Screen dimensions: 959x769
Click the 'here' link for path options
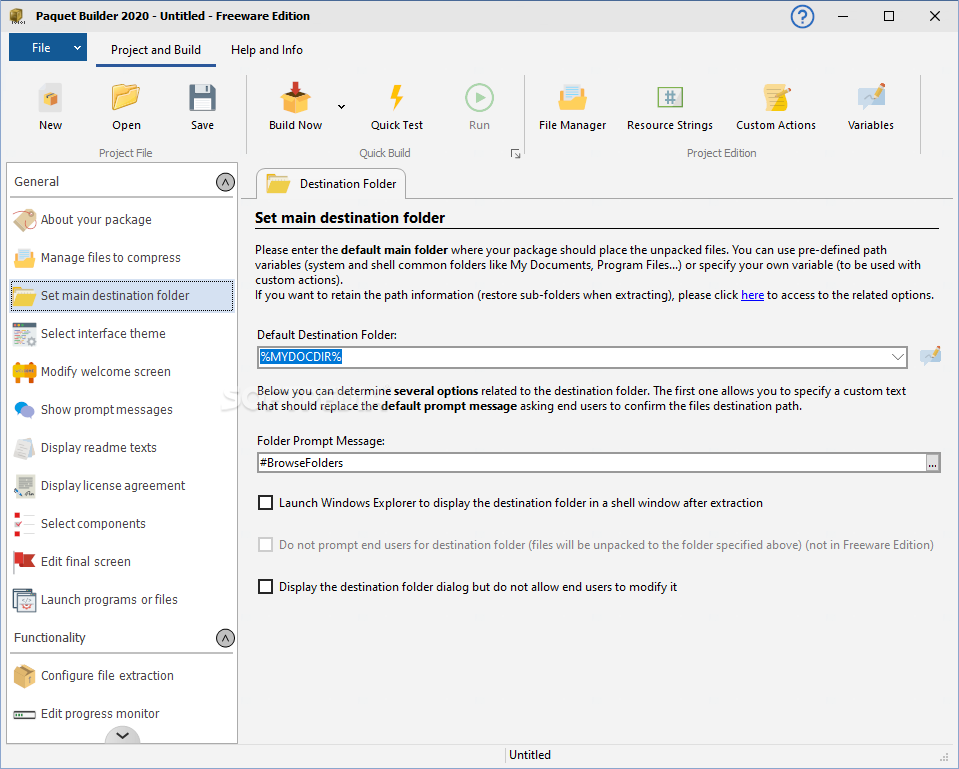coord(752,295)
